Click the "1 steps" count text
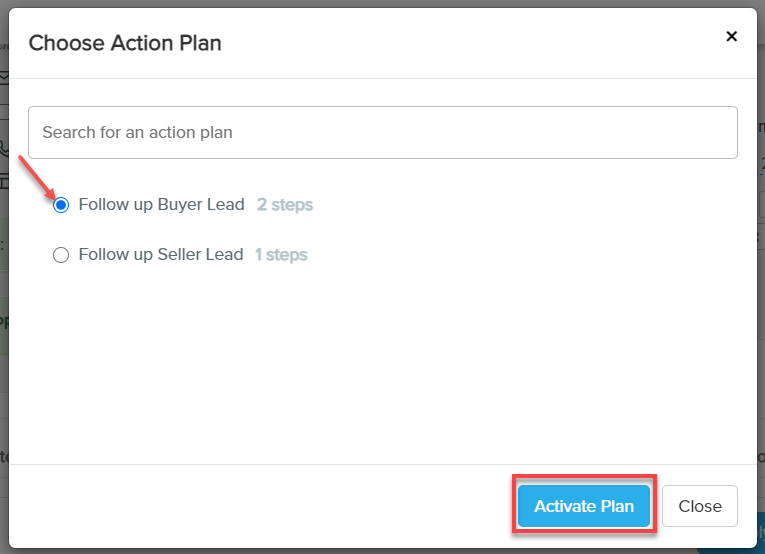The image size is (765, 554). point(281,255)
